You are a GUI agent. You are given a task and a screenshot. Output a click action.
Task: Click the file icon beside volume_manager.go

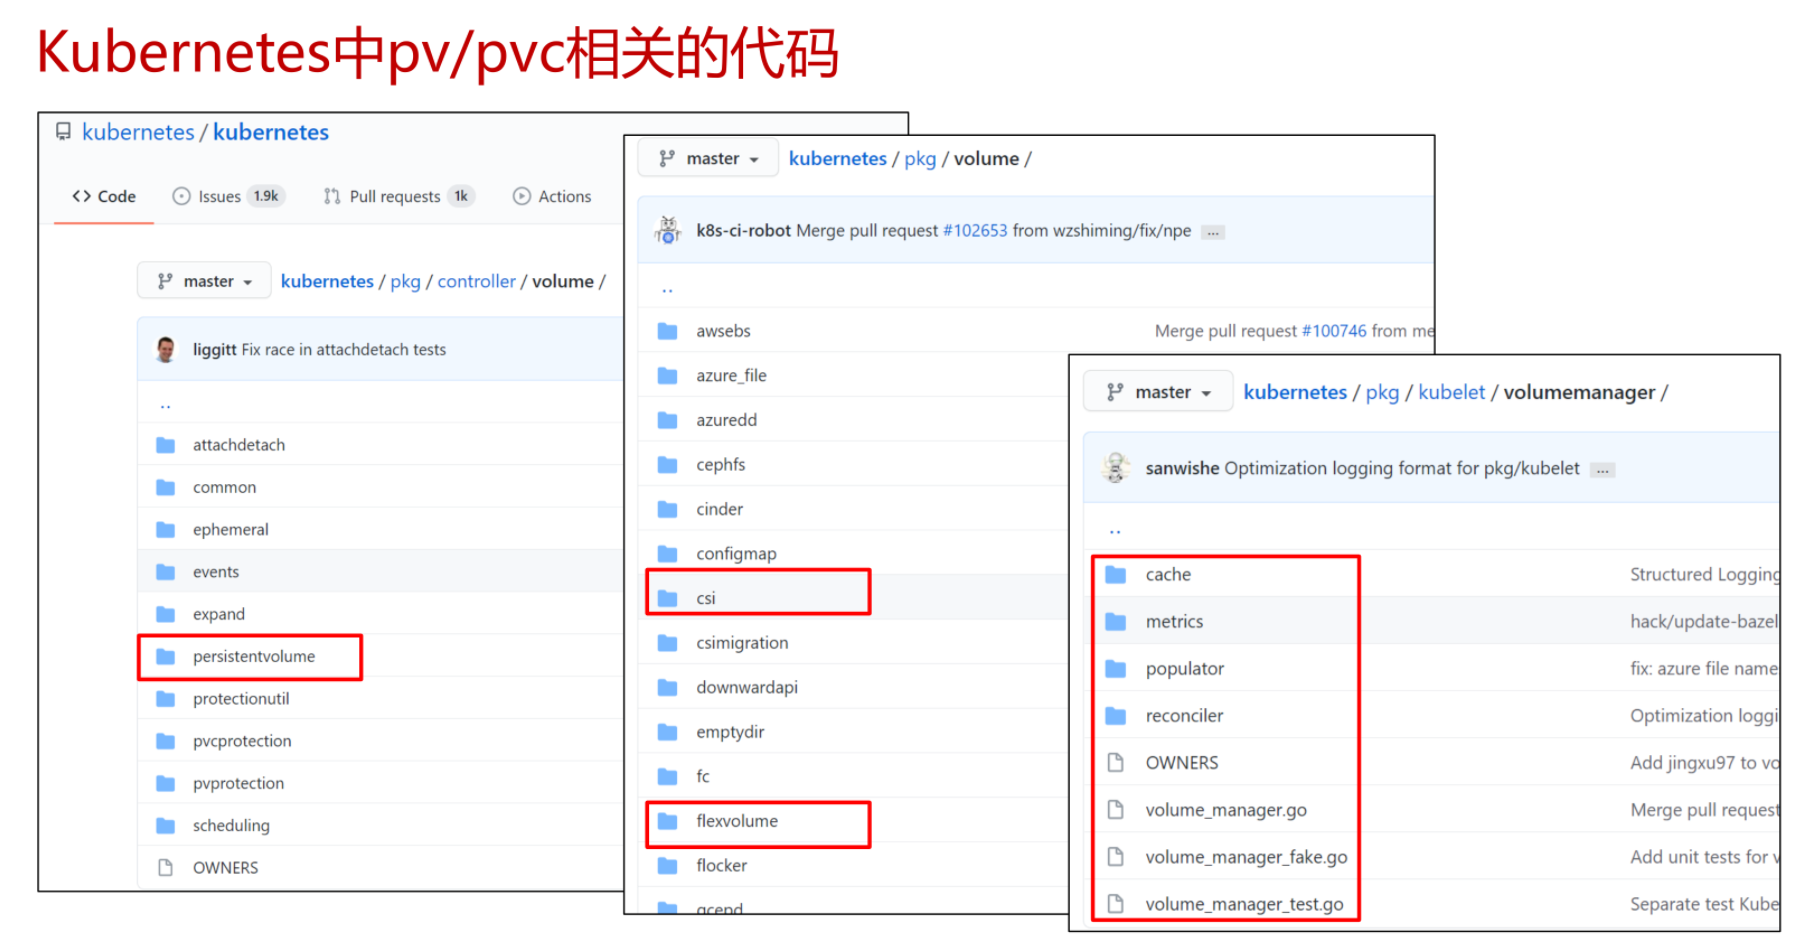tap(1116, 810)
